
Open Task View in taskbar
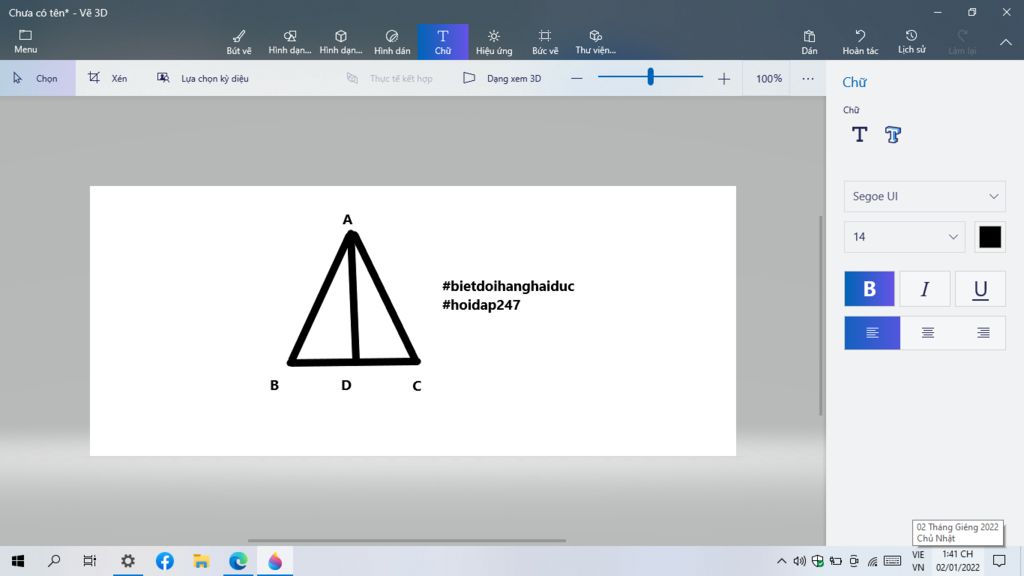(89, 561)
